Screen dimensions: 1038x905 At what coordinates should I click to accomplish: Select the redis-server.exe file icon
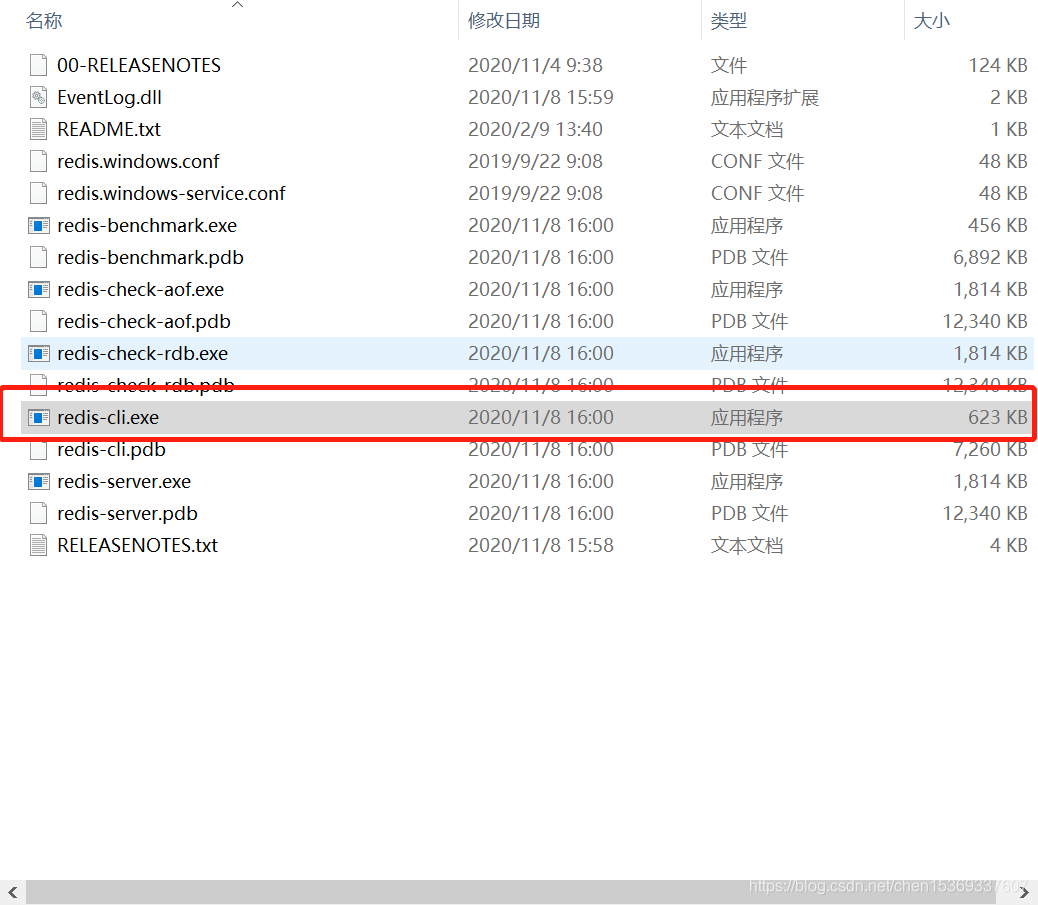[39, 482]
